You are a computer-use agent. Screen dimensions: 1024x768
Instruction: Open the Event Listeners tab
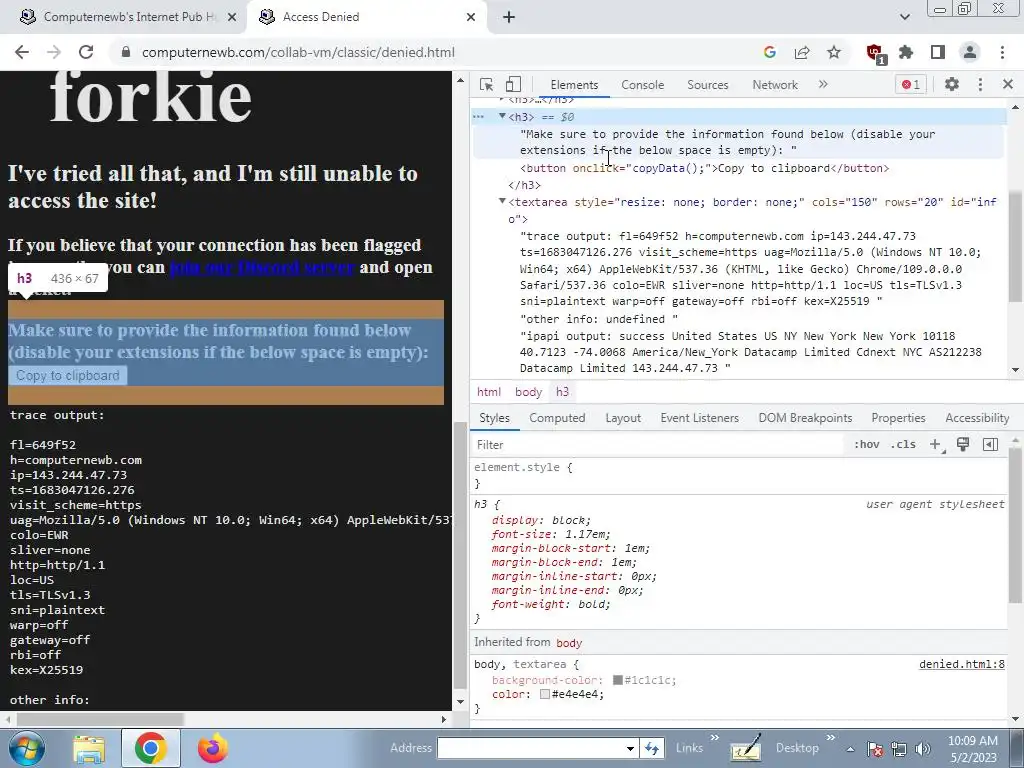point(699,418)
